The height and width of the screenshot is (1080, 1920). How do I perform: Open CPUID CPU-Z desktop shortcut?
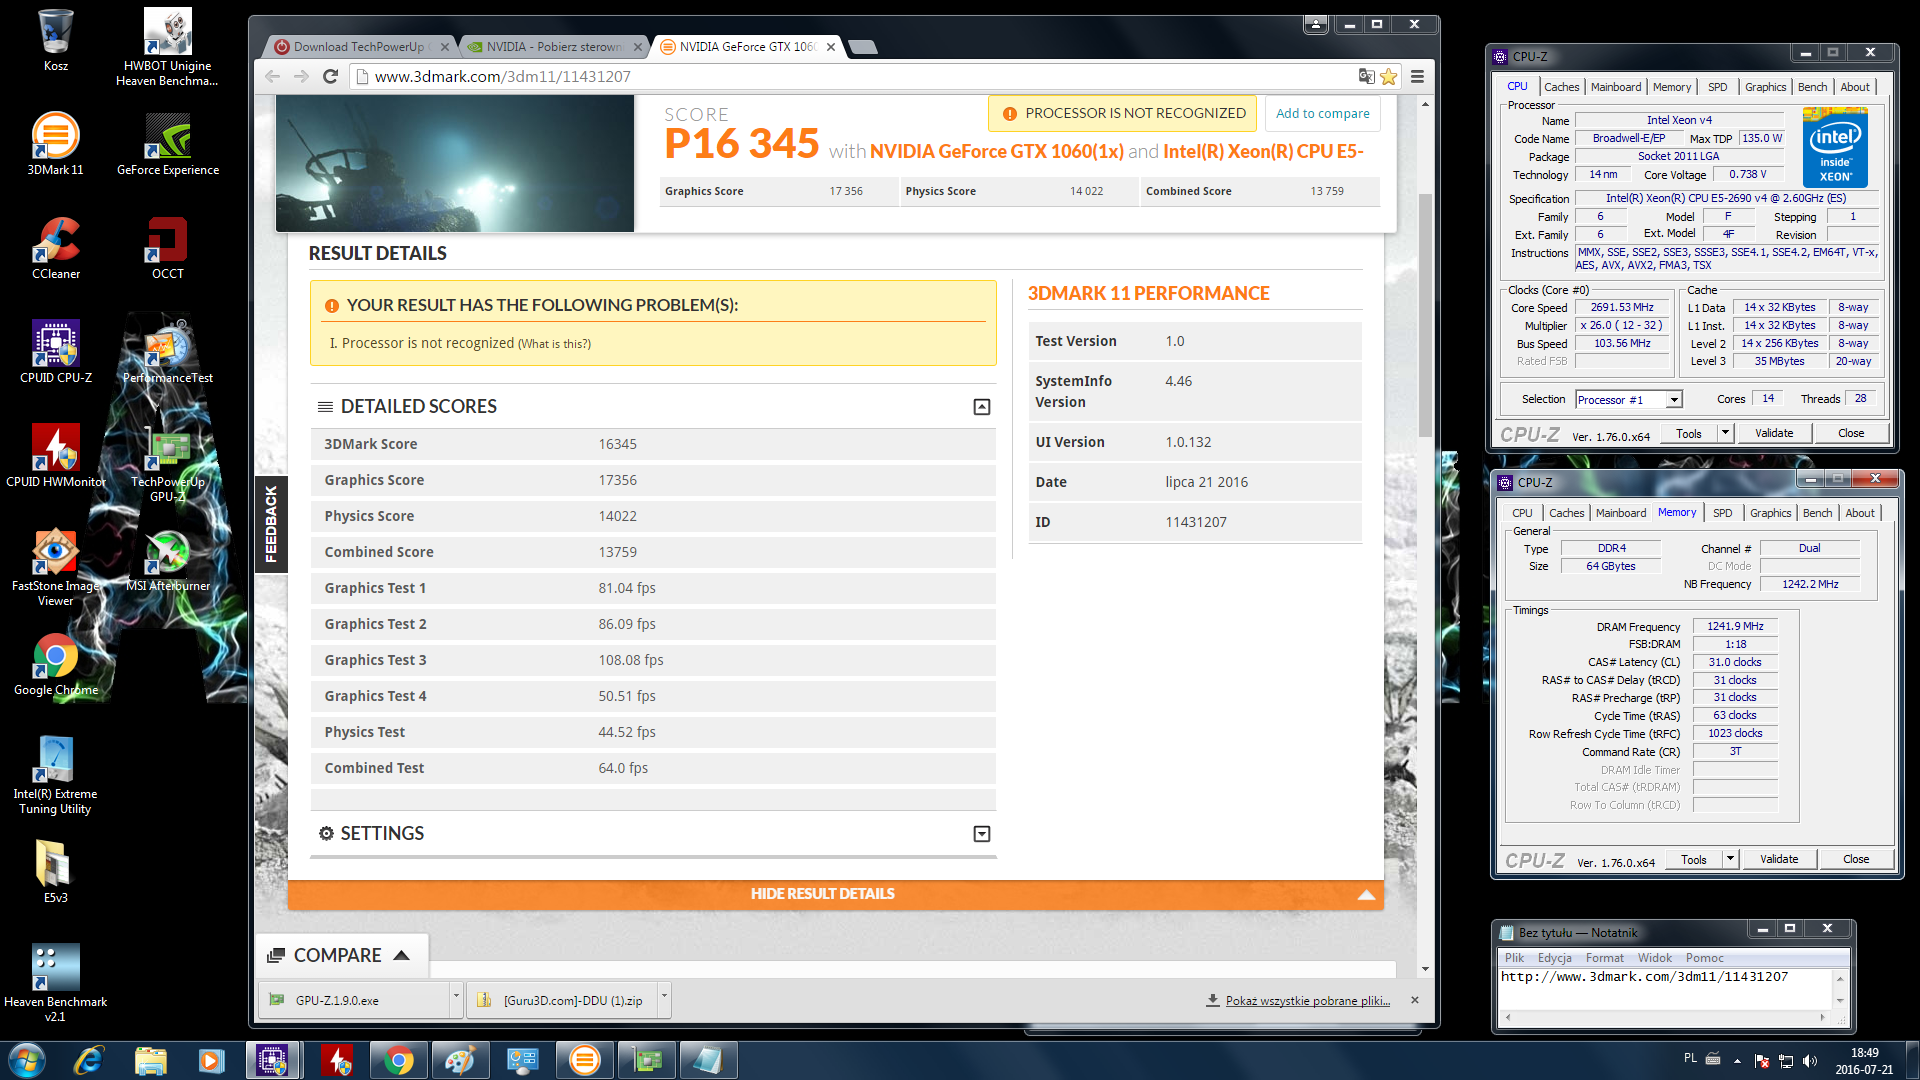point(56,352)
